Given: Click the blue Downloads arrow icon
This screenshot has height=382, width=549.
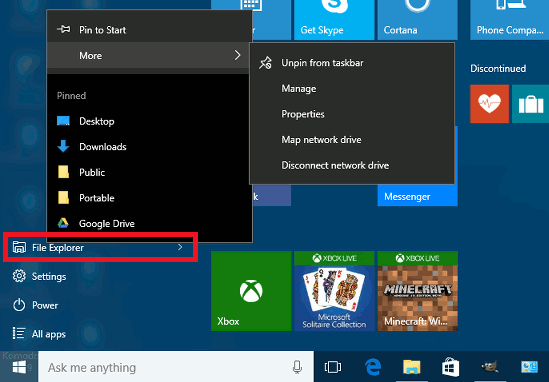Looking at the screenshot, I should [63, 146].
